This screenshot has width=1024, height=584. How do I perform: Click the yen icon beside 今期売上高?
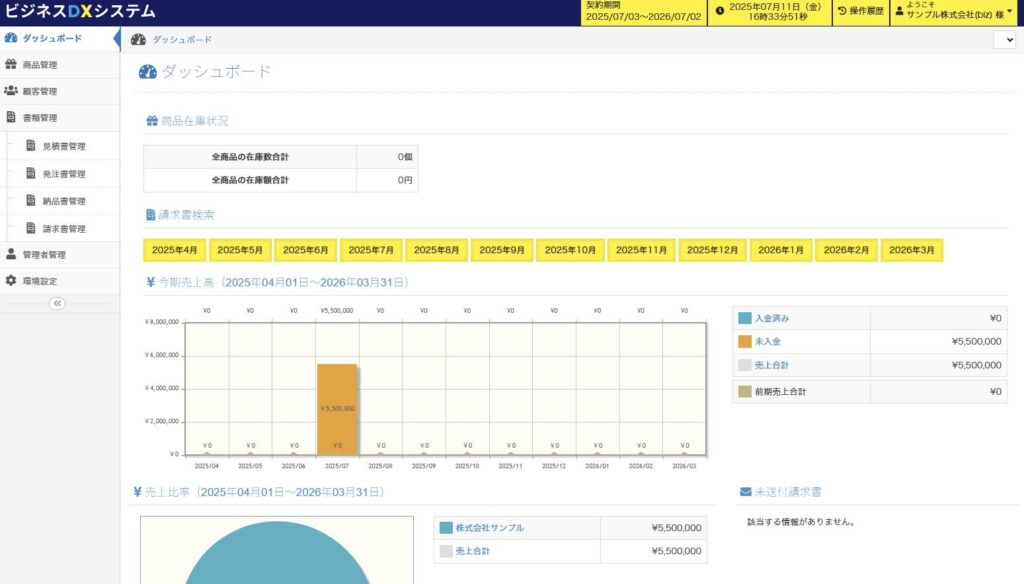pos(150,282)
